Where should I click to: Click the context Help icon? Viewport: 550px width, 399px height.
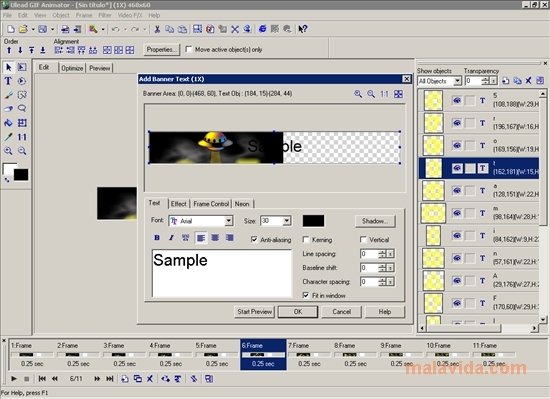pyautogui.click(x=303, y=29)
